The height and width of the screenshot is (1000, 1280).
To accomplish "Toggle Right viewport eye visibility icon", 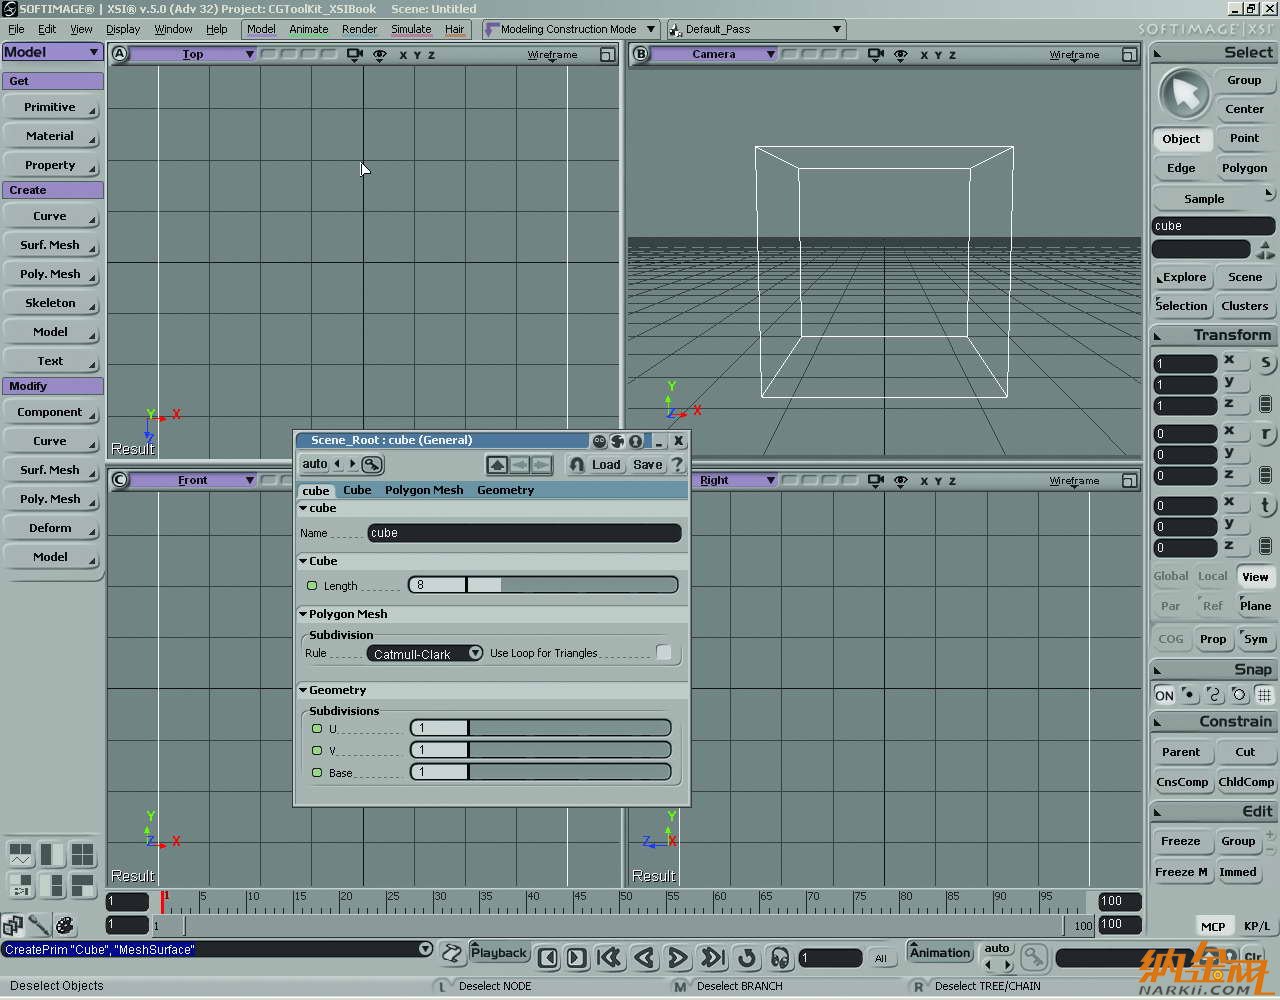I will point(901,481).
